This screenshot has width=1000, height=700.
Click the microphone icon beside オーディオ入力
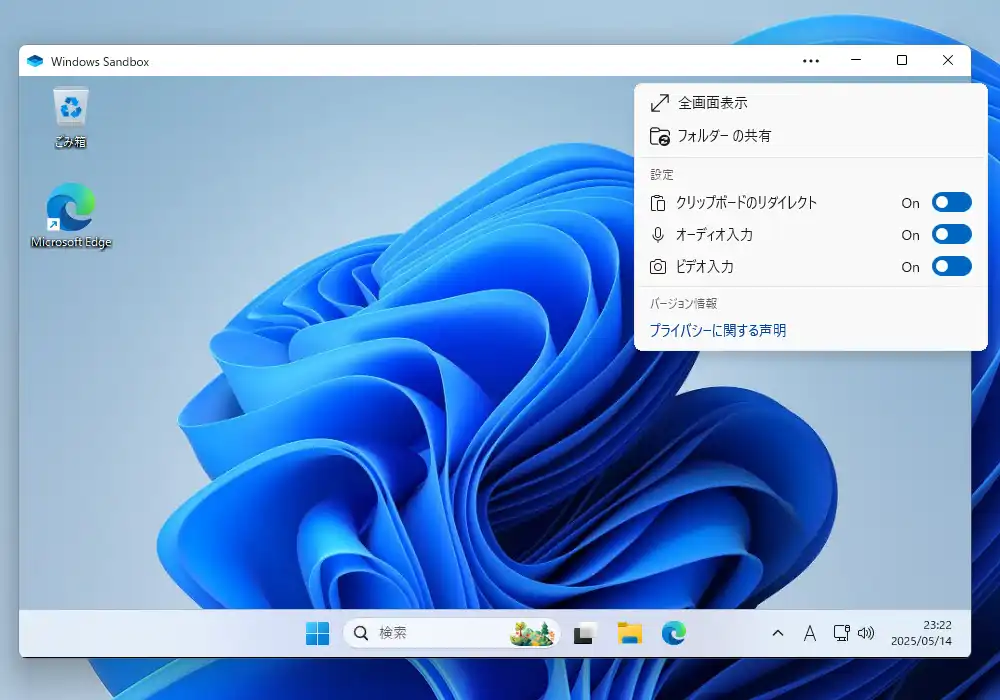[x=658, y=235]
